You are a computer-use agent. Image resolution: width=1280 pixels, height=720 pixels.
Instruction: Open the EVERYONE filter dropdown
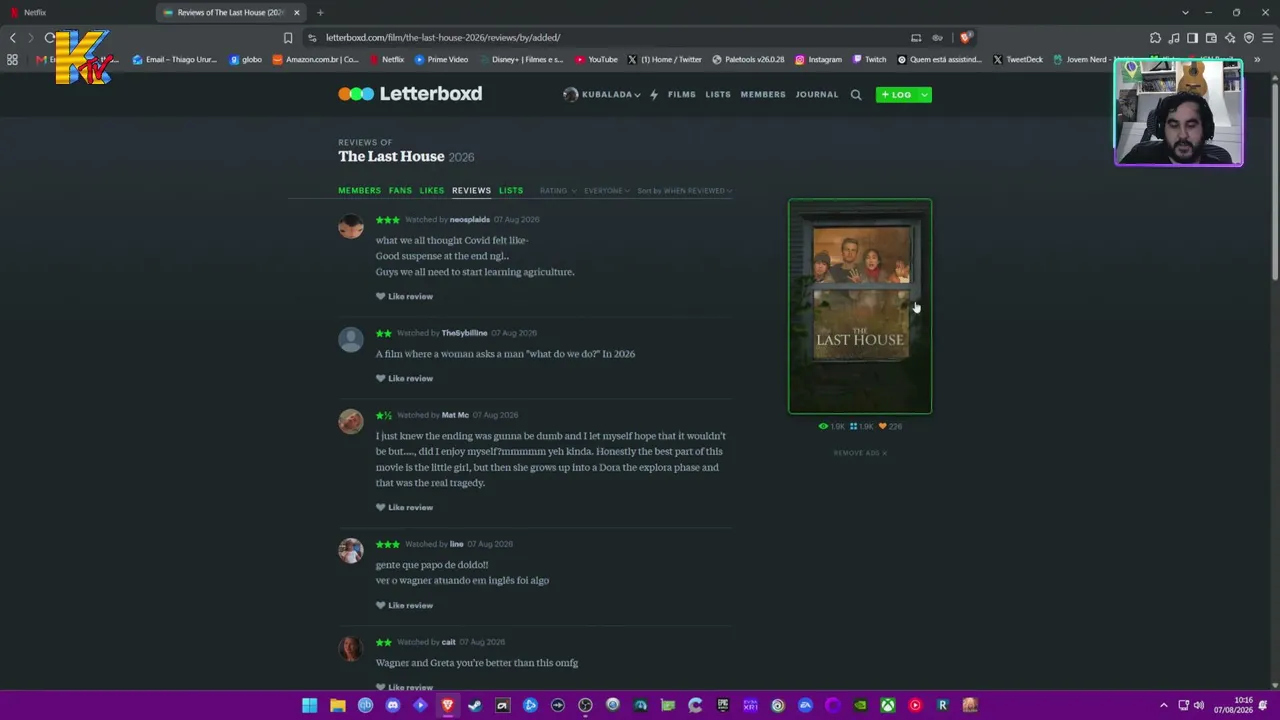(x=607, y=191)
